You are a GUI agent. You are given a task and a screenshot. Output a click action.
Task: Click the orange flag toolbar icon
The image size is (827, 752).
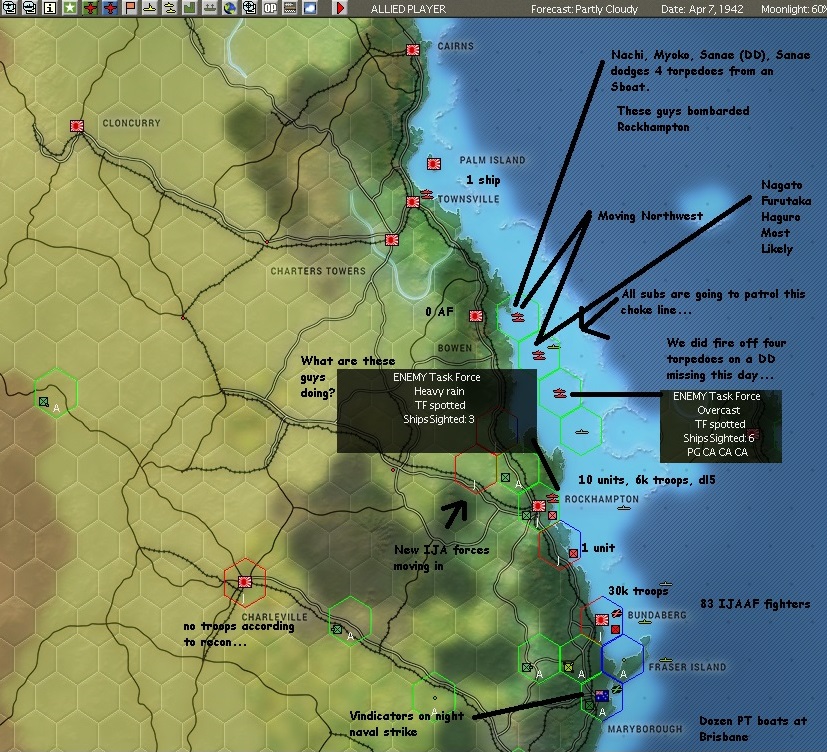pos(130,8)
